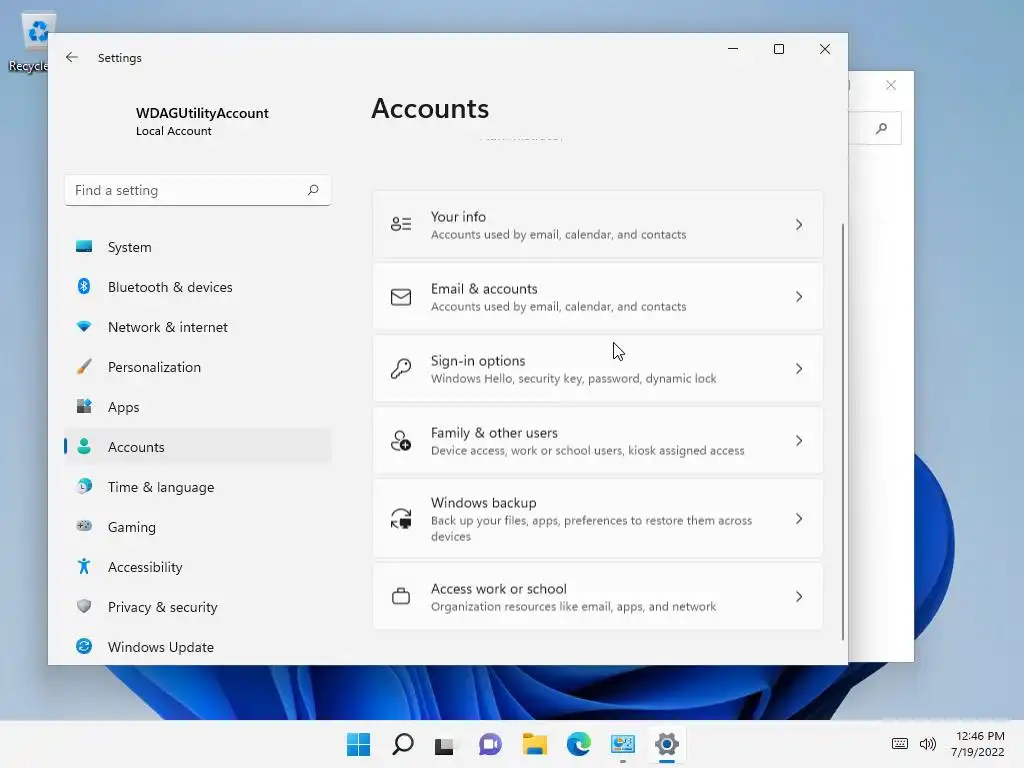The width and height of the screenshot is (1024, 768).
Task: Click the Your info card icon
Action: (x=401, y=225)
